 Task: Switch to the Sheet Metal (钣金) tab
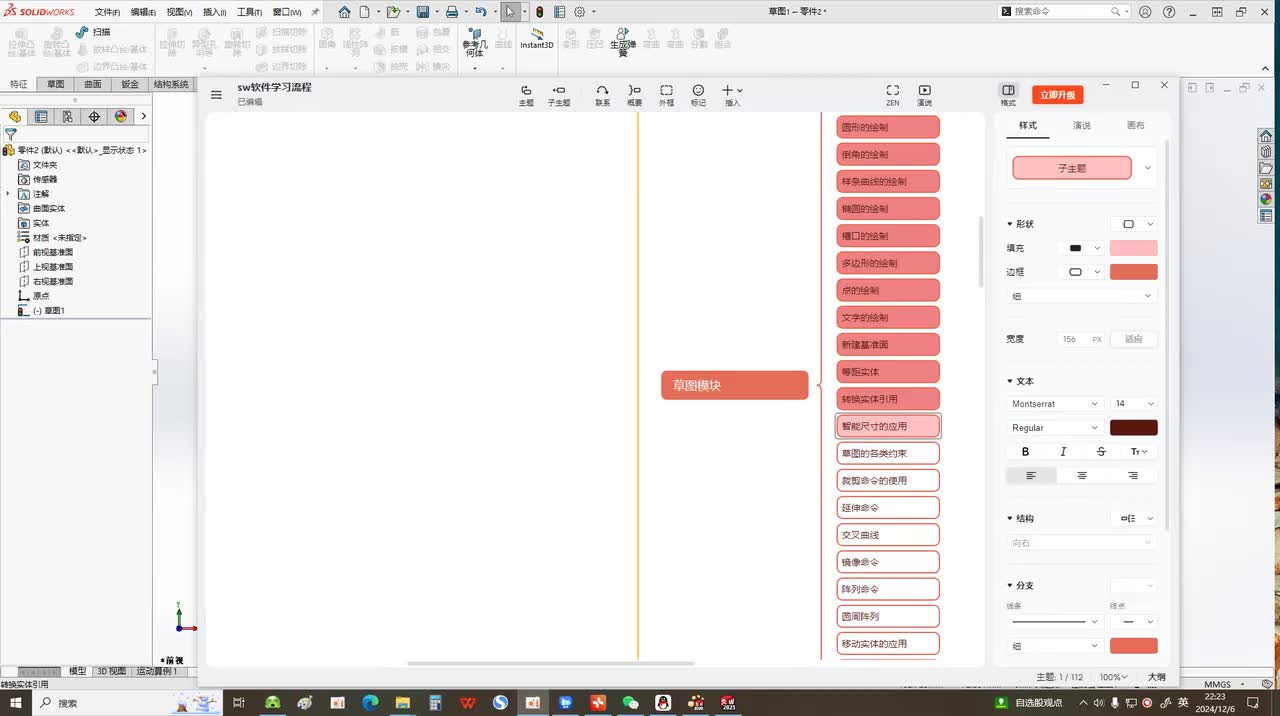pyautogui.click(x=130, y=85)
